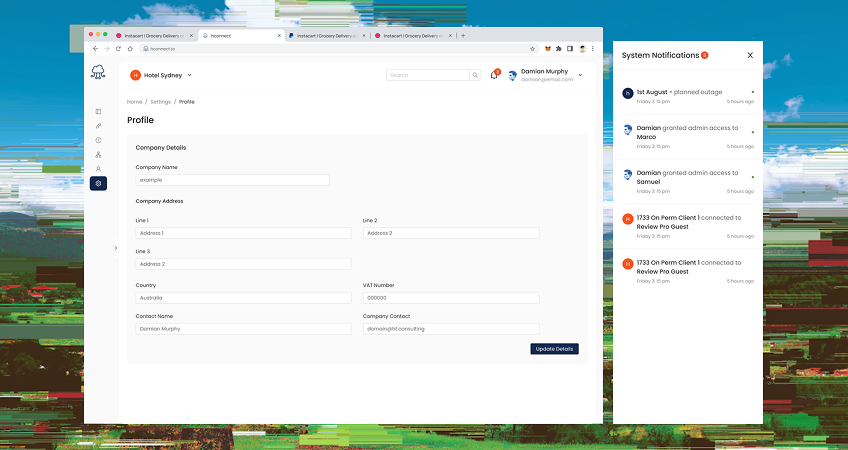This screenshot has height=450, width=848.
Task: Open the MetaMask fox extension
Action: click(x=547, y=49)
